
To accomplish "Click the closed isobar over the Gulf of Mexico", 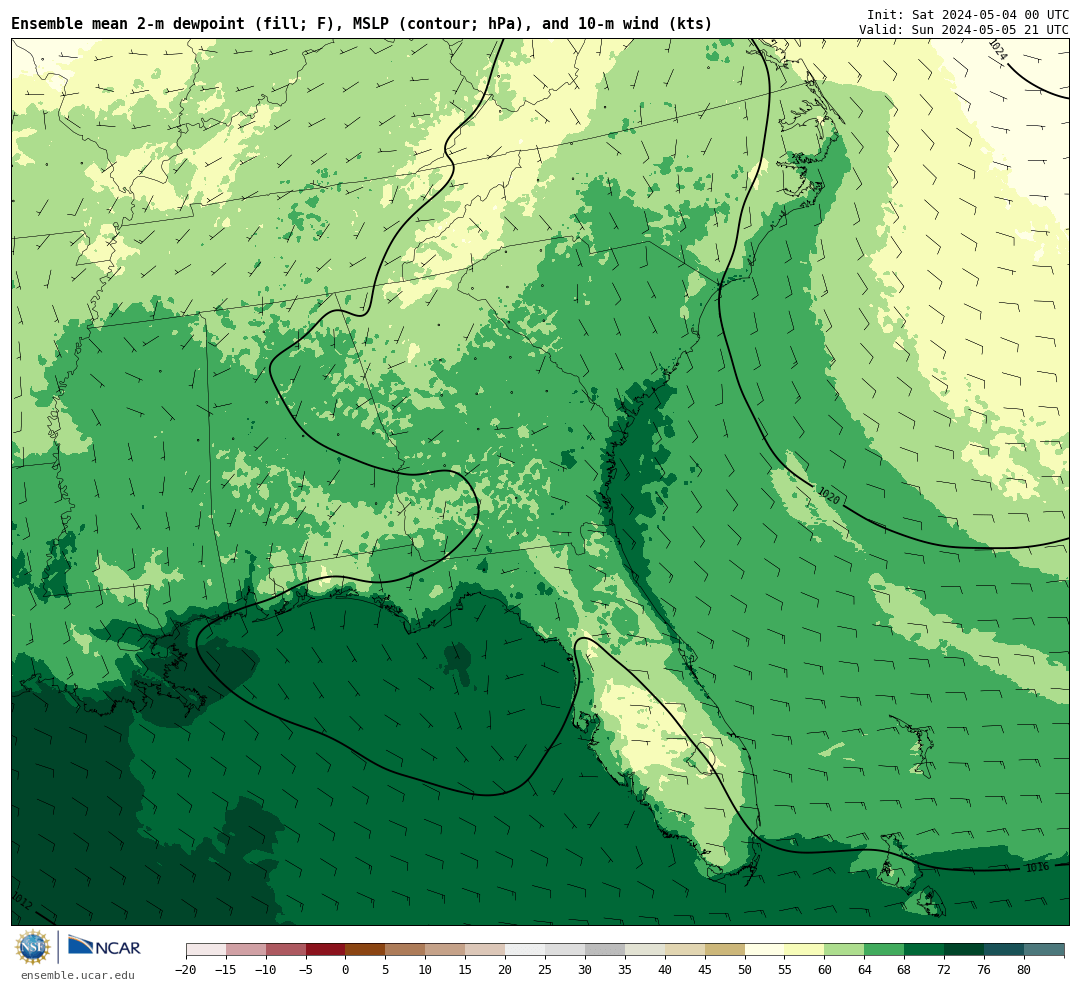I will click(x=386, y=689).
